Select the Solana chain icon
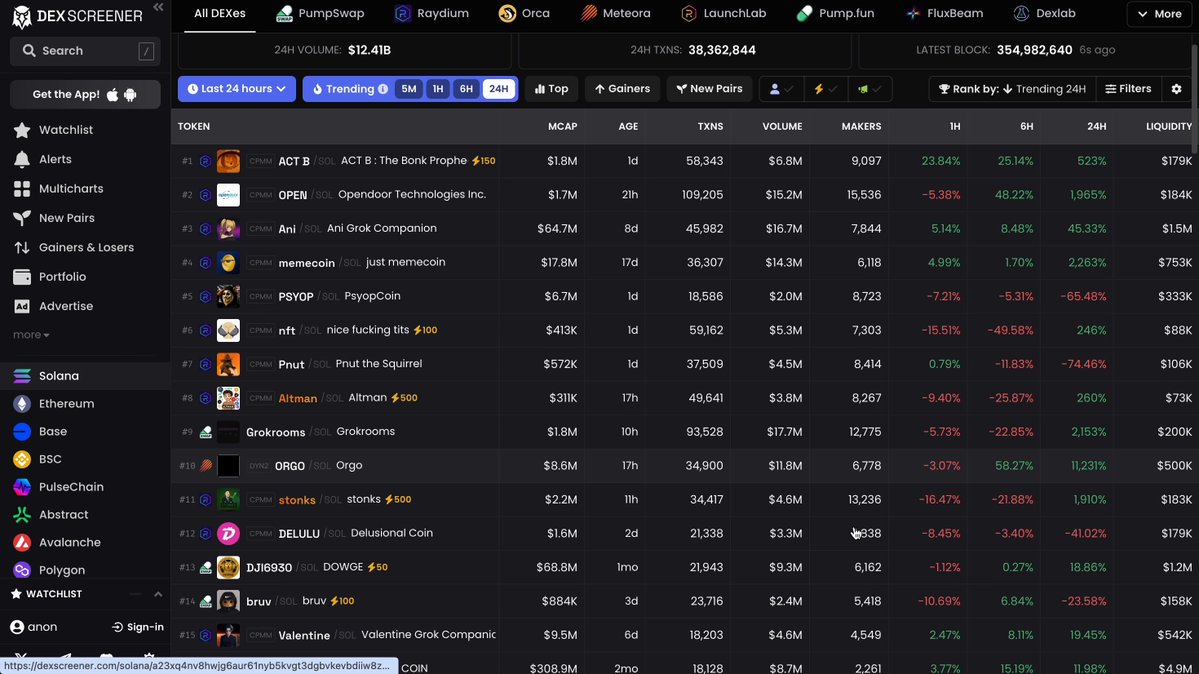The height and width of the screenshot is (674, 1199). 22,376
